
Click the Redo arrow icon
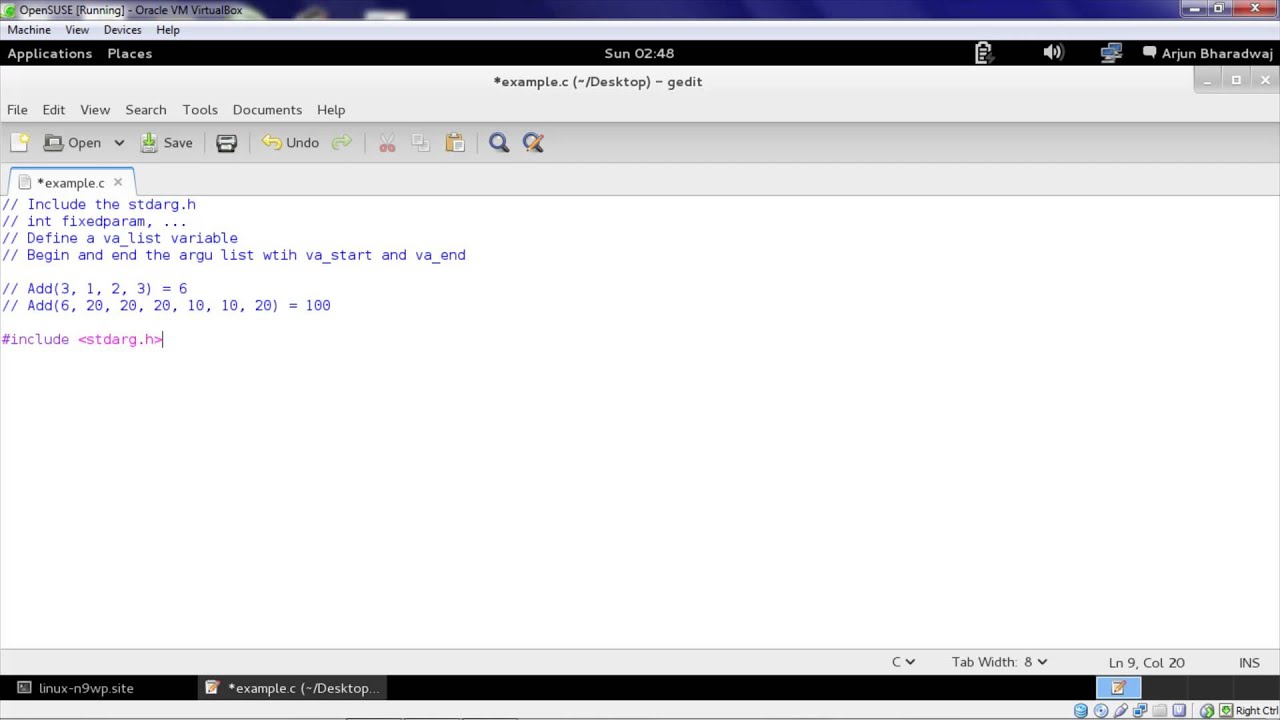coord(342,143)
